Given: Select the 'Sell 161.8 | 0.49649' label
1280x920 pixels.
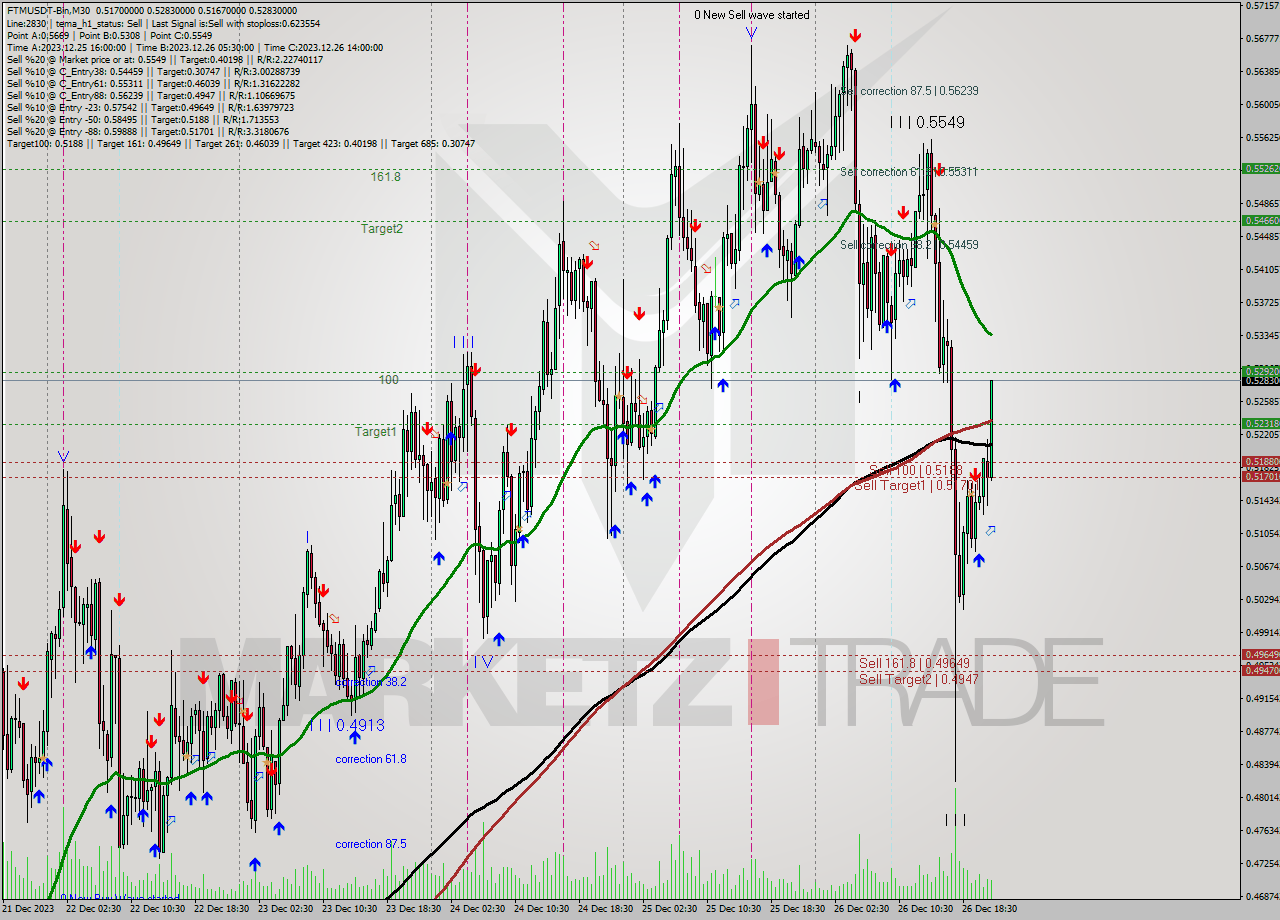Looking at the screenshot, I should [x=914, y=663].
